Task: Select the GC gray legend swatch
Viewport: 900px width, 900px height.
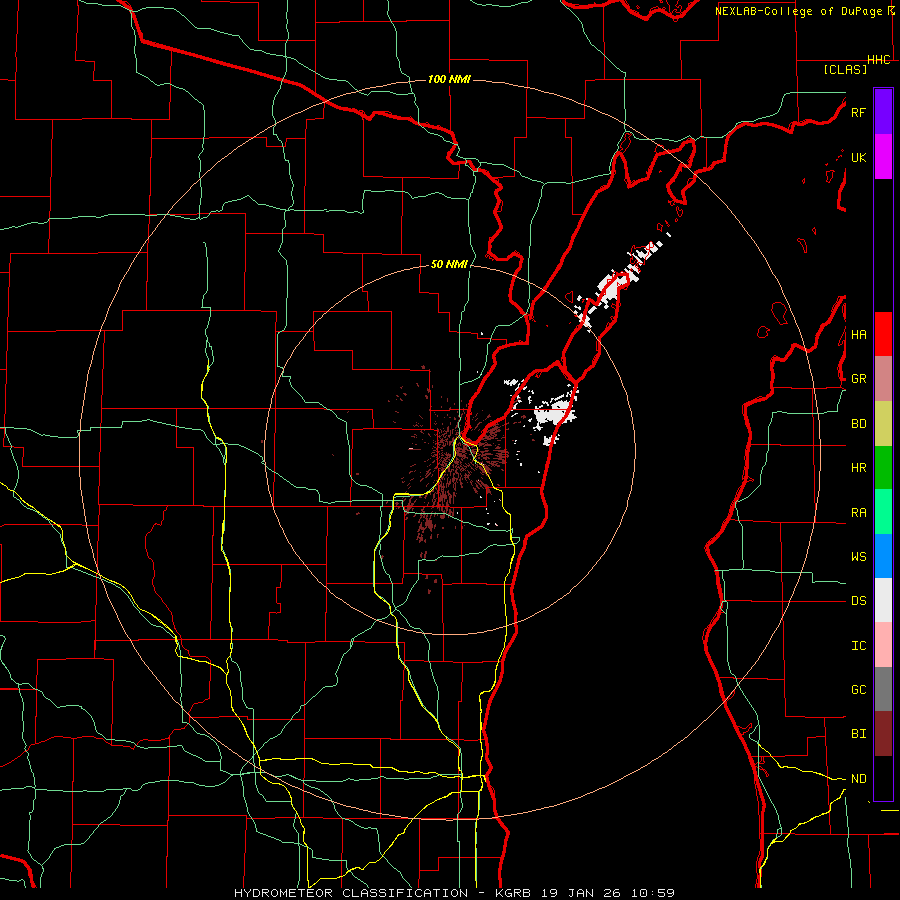Action: coord(883,689)
